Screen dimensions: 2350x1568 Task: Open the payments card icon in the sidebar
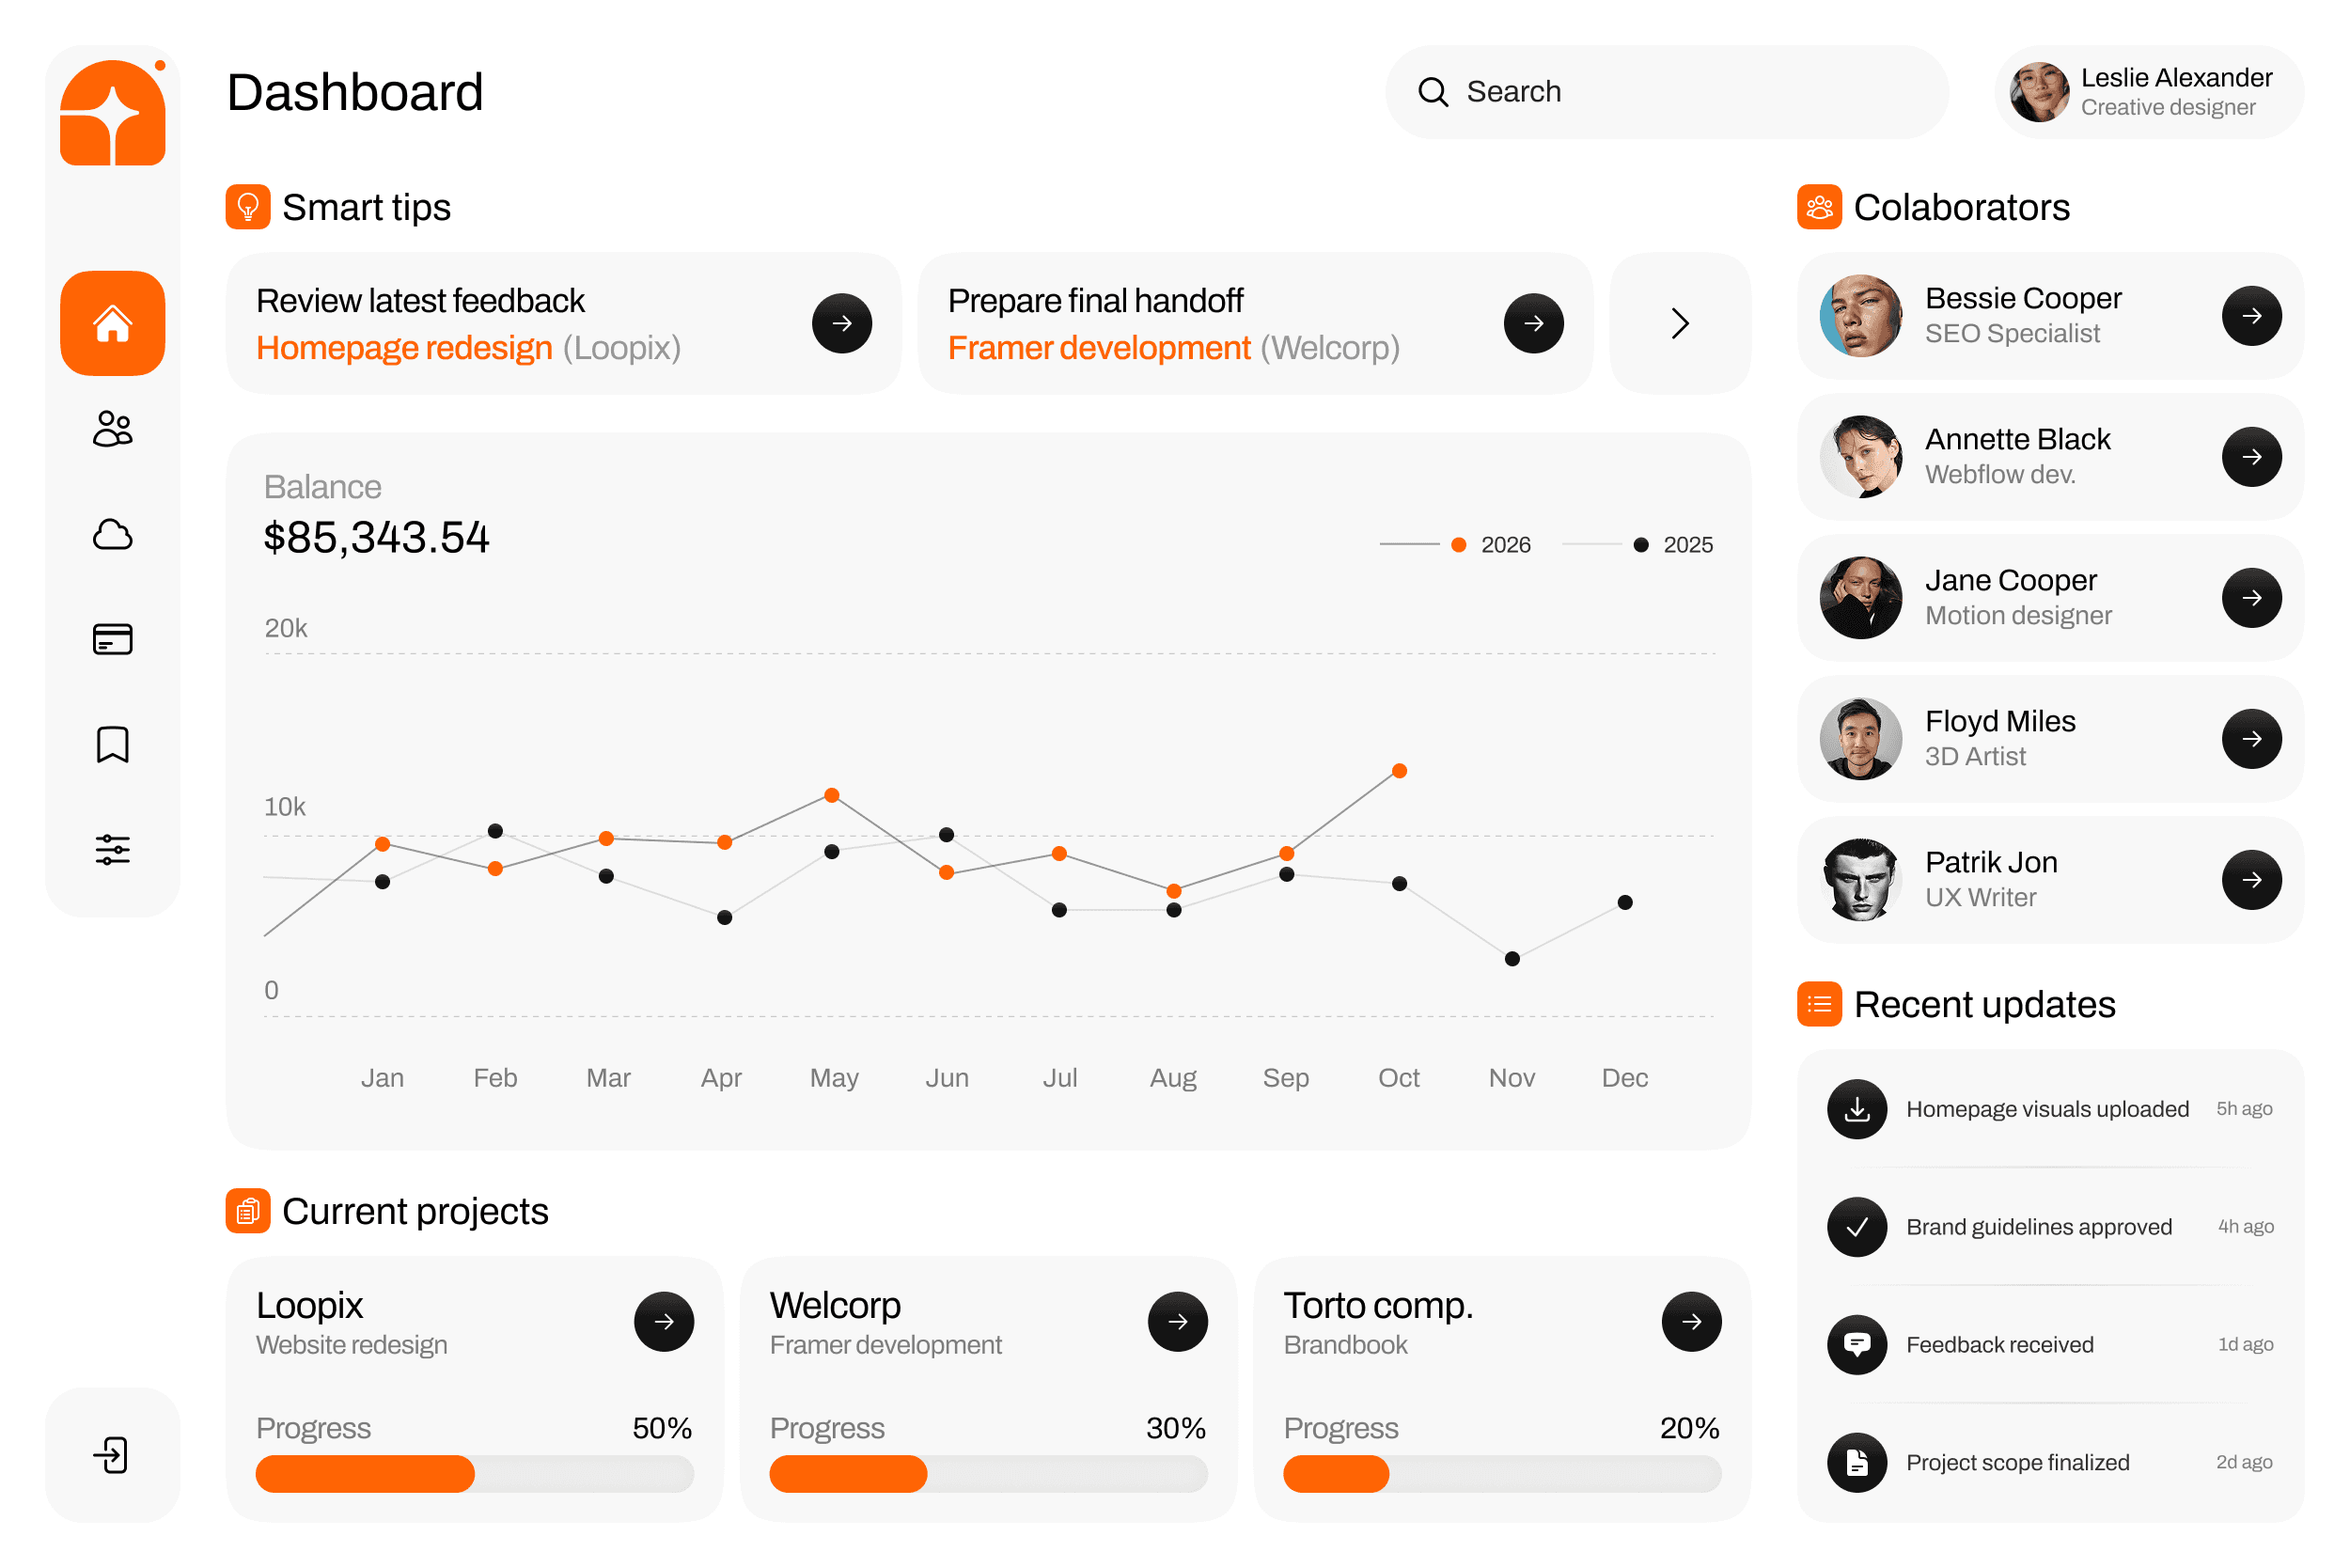113,639
